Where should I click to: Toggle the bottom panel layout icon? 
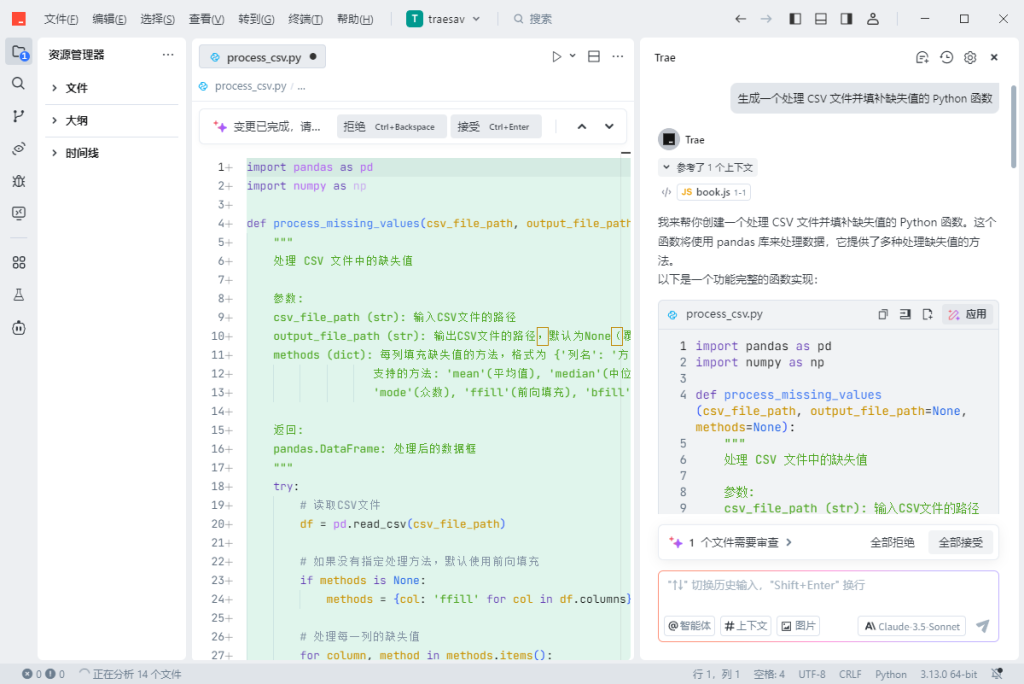[821, 19]
